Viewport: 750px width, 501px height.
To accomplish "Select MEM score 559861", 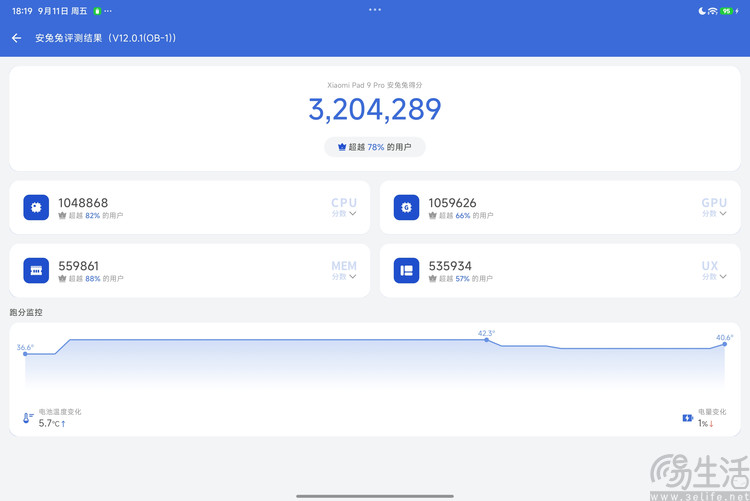I will (x=78, y=266).
